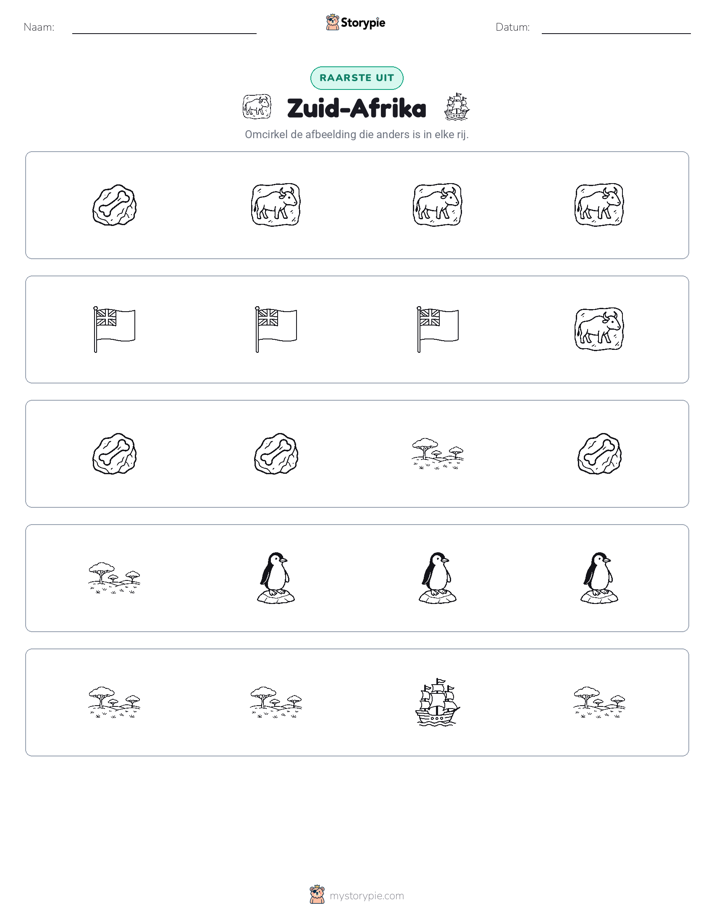Click the middle penguin in row four

pos(437,578)
